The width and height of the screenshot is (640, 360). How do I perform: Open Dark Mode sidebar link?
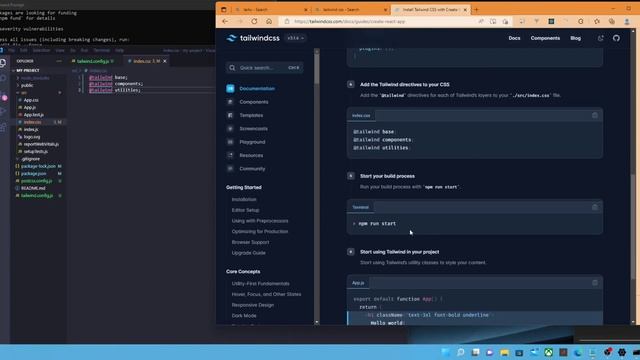coord(244,316)
